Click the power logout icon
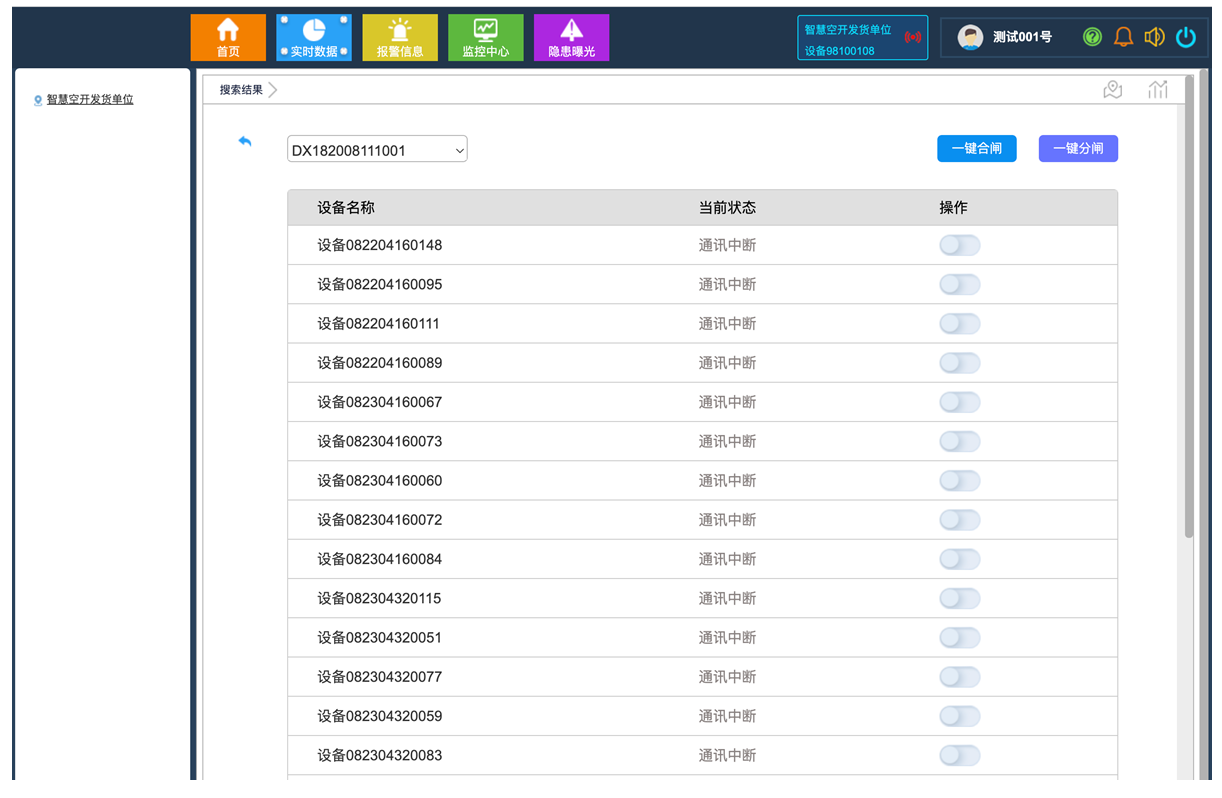1222x798 pixels. click(1186, 37)
